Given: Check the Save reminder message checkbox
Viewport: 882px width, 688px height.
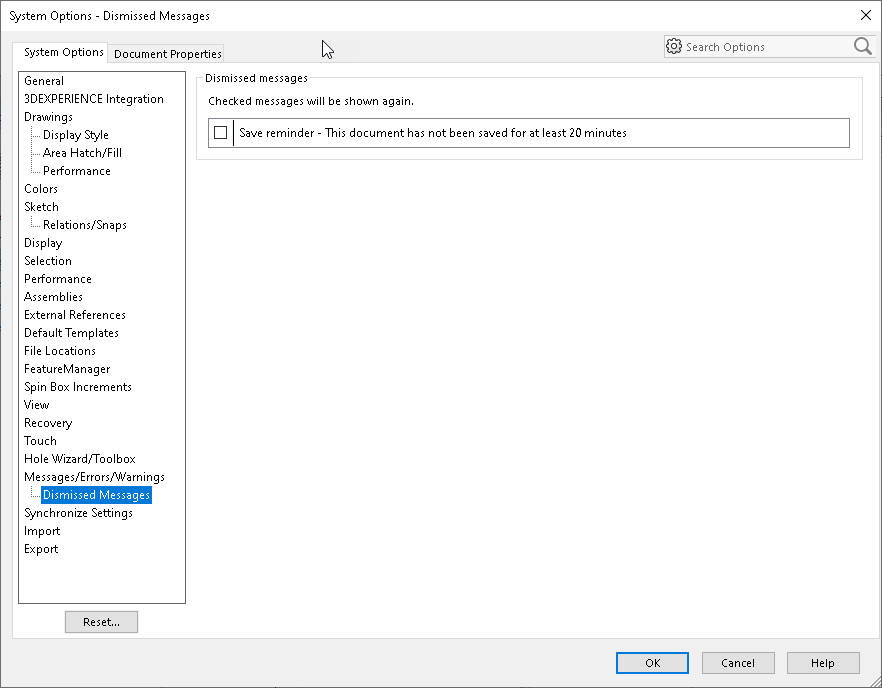Looking at the screenshot, I should pos(220,133).
